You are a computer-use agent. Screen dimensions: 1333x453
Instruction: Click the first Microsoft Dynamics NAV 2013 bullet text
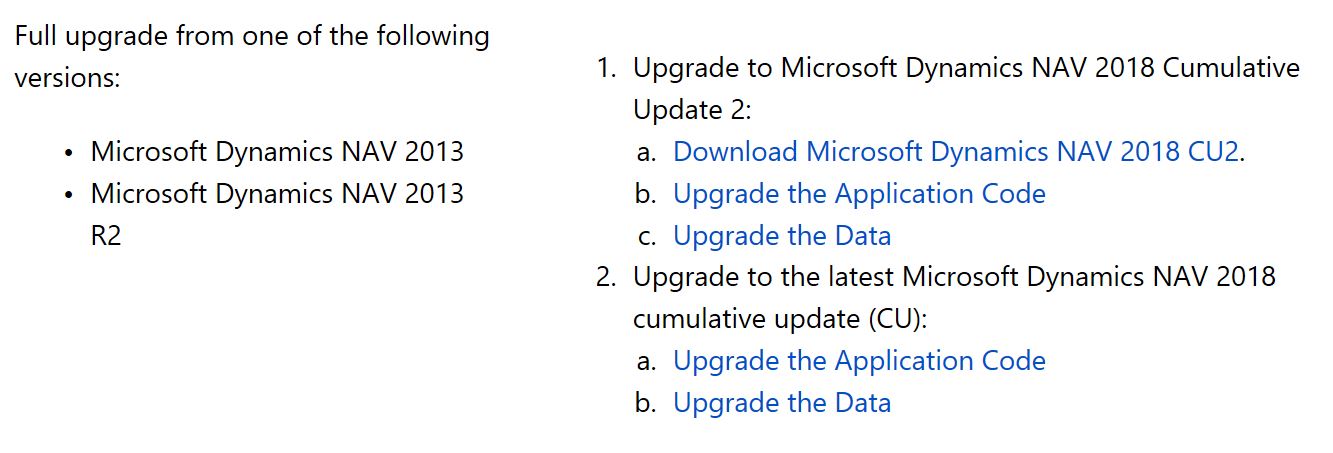[x=277, y=152]
